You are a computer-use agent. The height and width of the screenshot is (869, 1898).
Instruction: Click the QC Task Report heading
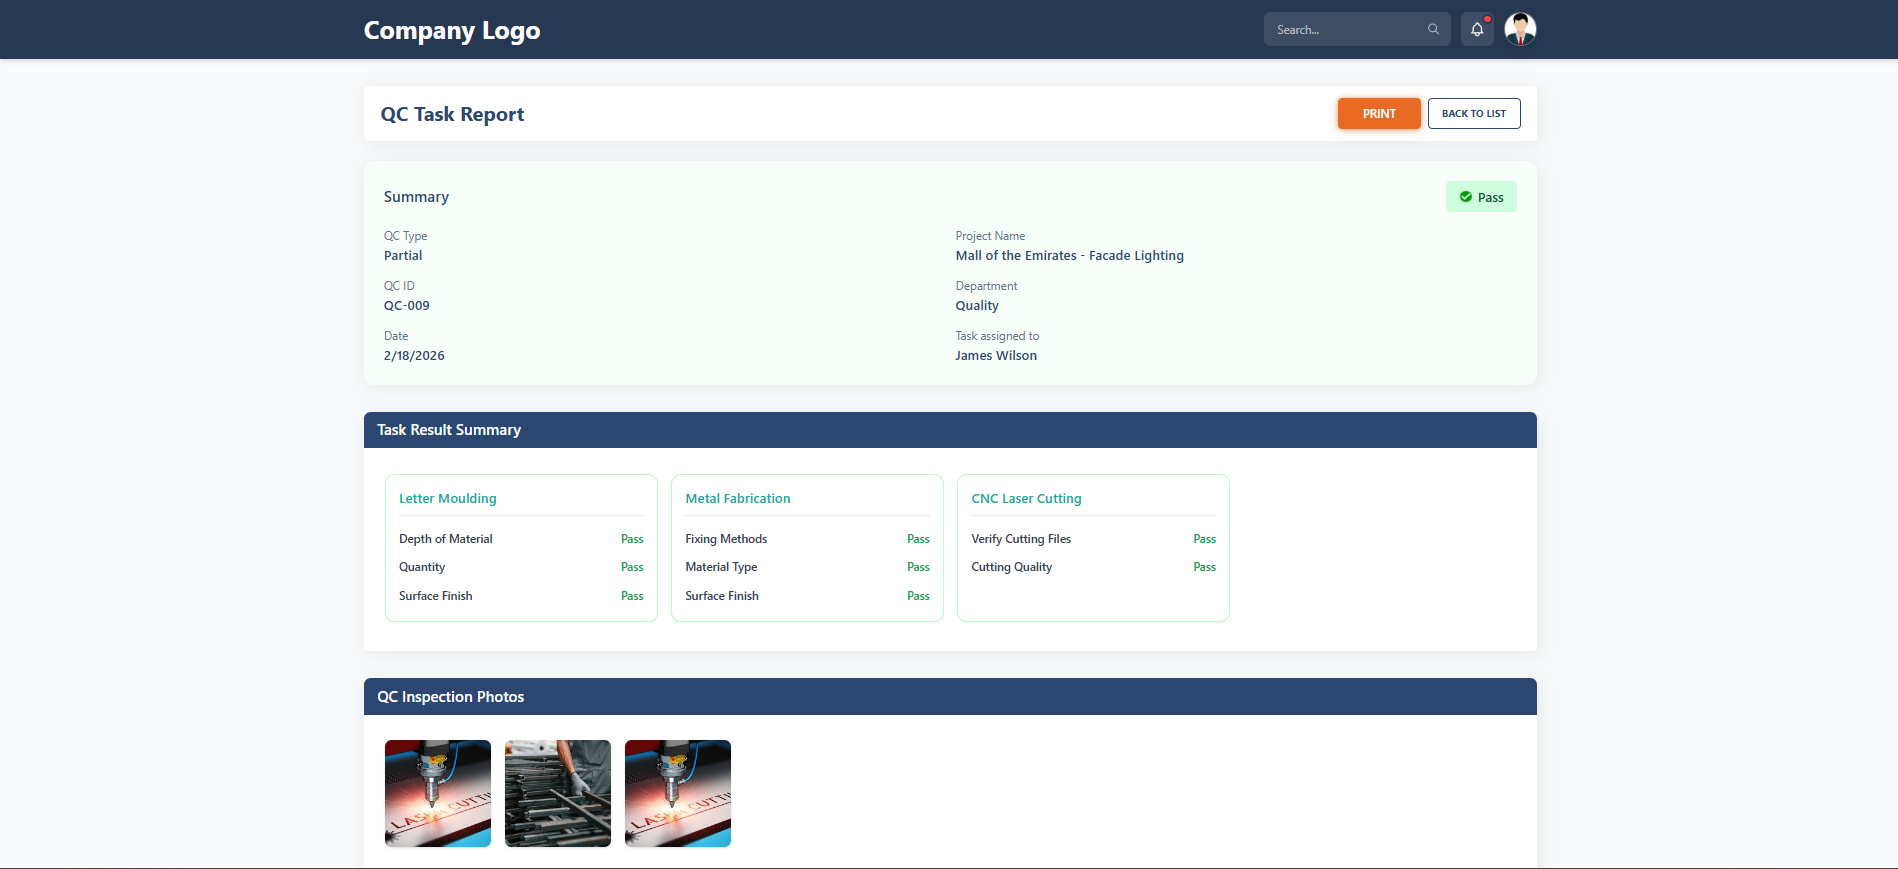(452, 114)
